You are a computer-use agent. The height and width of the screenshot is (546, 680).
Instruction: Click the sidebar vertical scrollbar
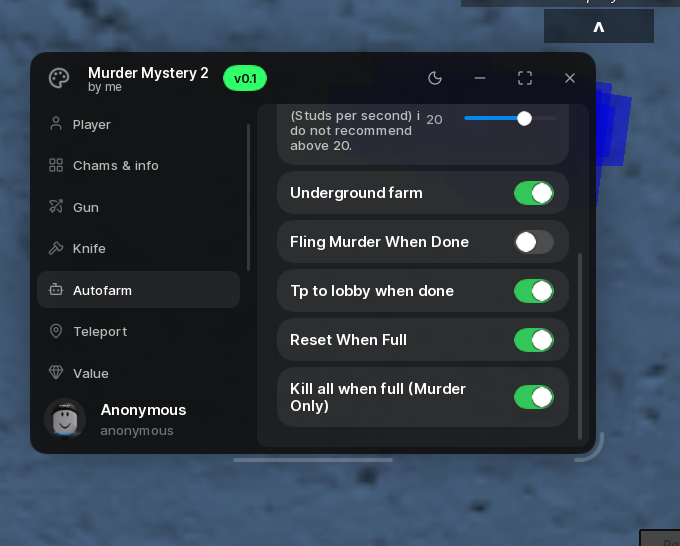[x=248, y=197]
